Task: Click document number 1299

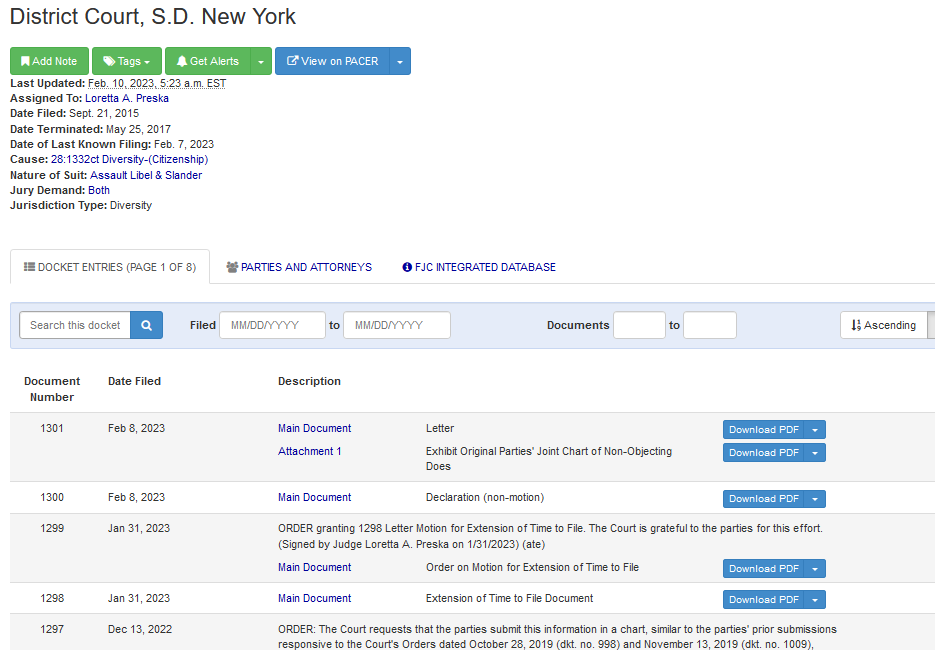Action: [x=52, y=528]
